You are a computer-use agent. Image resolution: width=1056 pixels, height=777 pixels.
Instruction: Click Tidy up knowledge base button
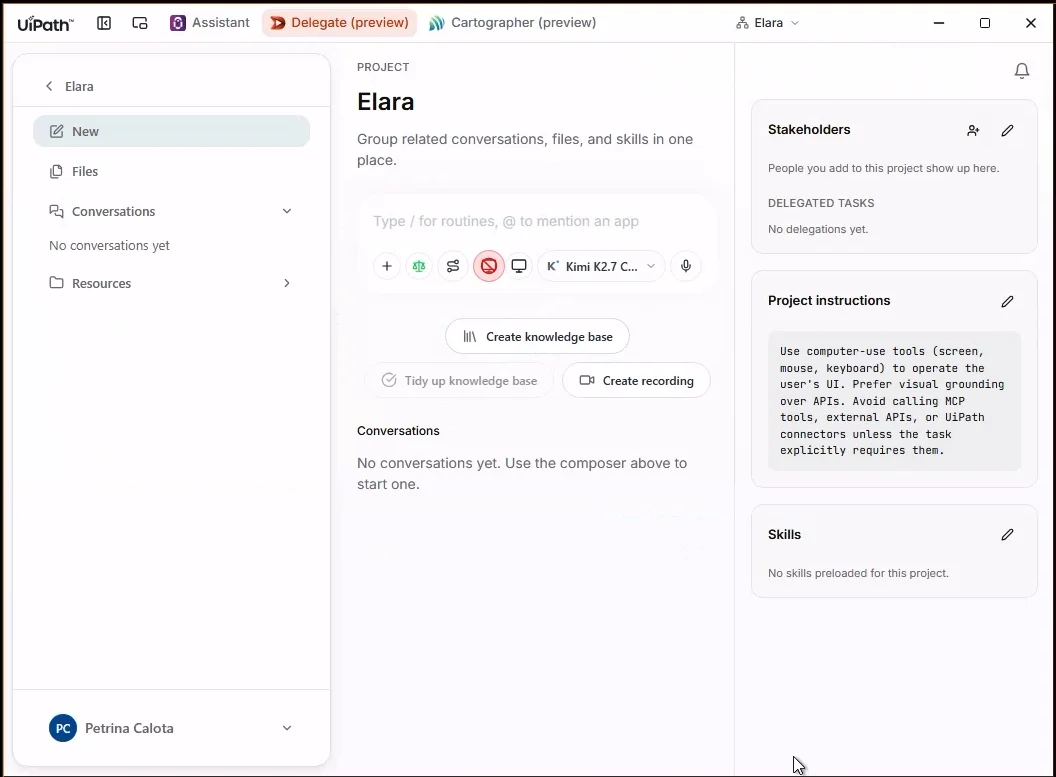pyautogui.click(x=459, y=381)
